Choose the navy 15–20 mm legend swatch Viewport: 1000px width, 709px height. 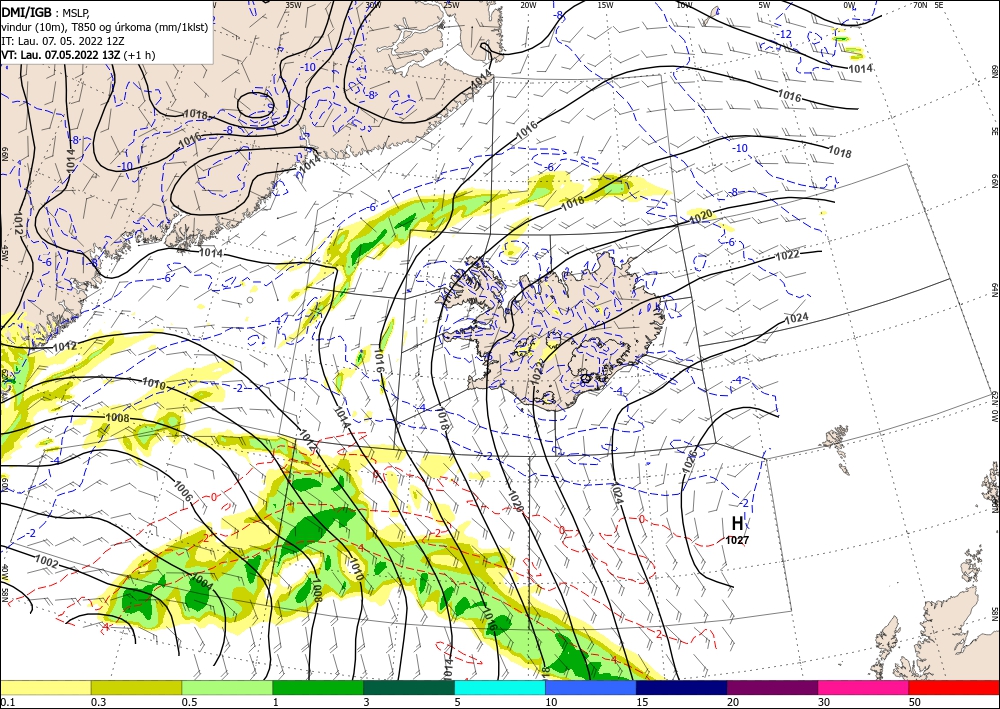[x=682, y=687]
